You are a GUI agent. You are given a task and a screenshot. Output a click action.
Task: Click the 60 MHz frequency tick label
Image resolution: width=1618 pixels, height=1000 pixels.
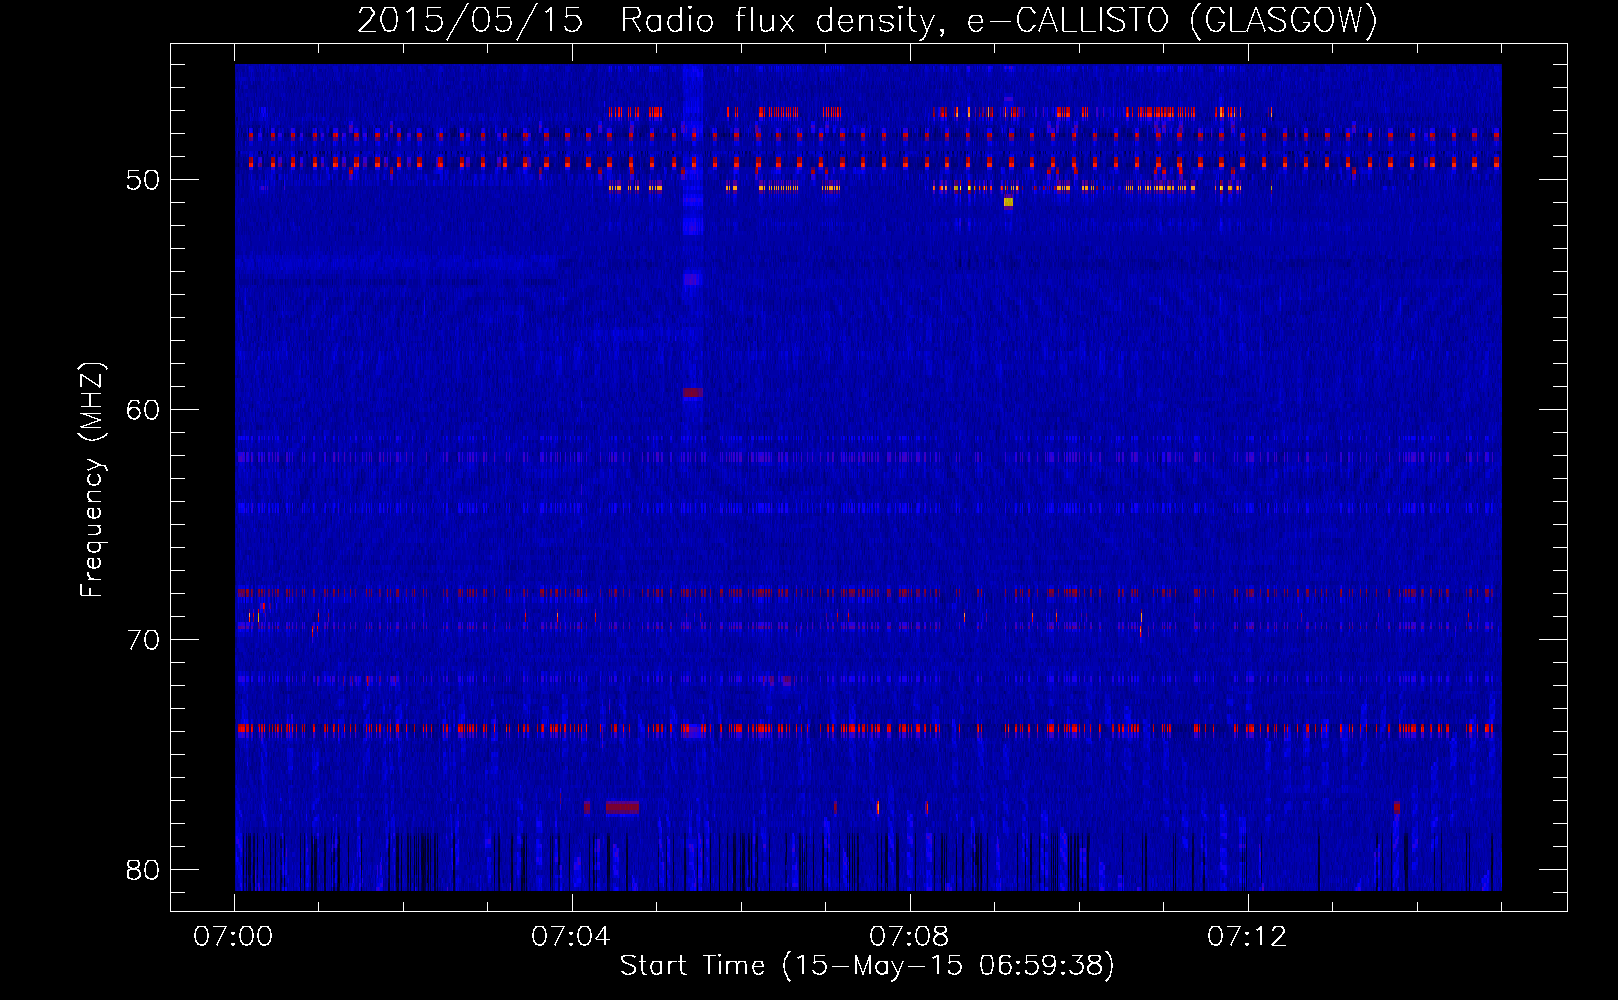click(x=143, y=410)
